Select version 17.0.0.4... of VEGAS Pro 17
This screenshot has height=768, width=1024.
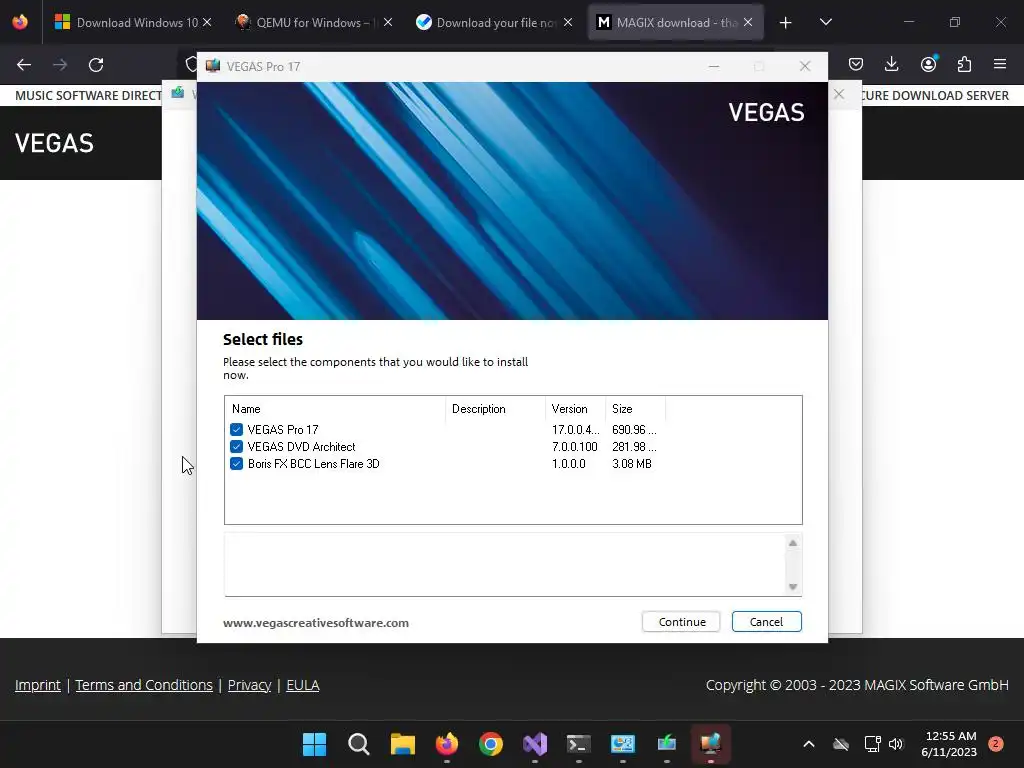[575, 430]
